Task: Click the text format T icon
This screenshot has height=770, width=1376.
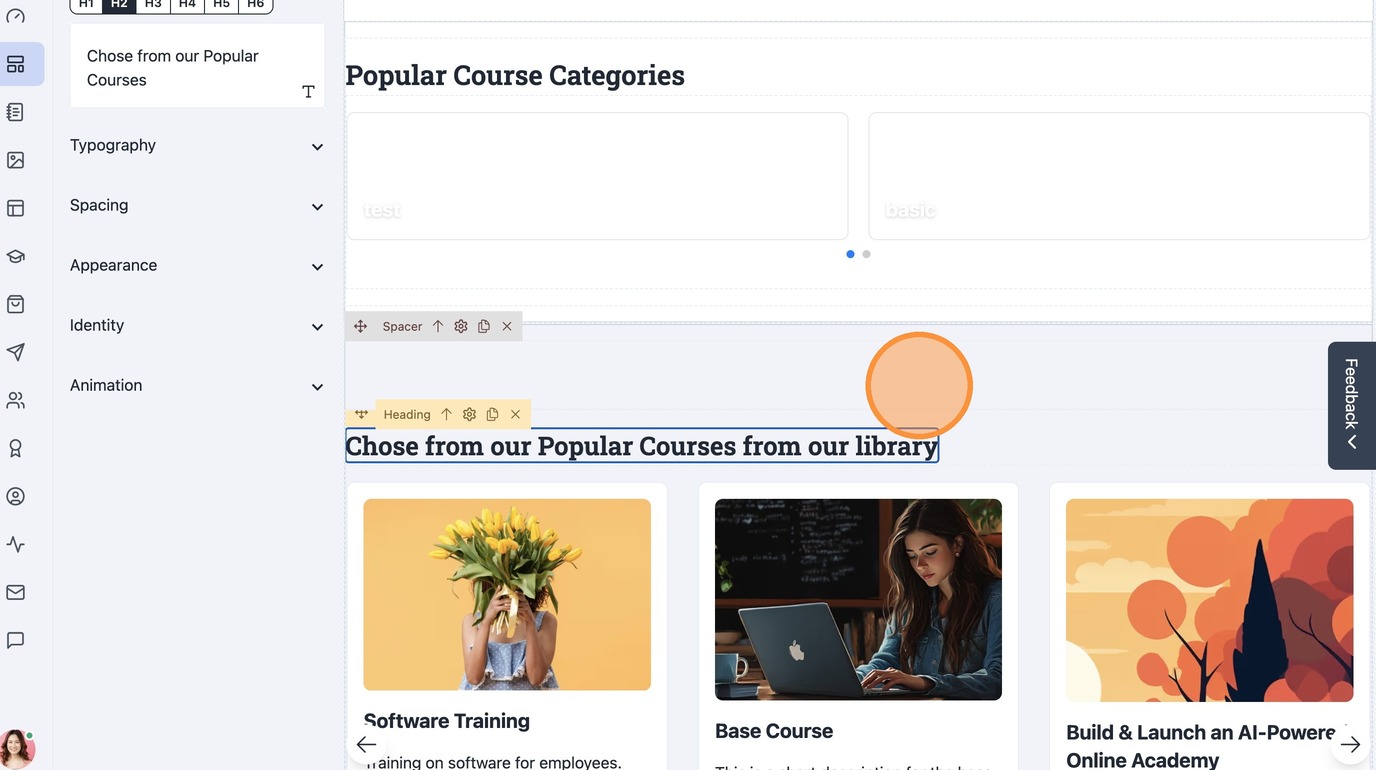Action: pyautogui.click(x=308, y=92)
